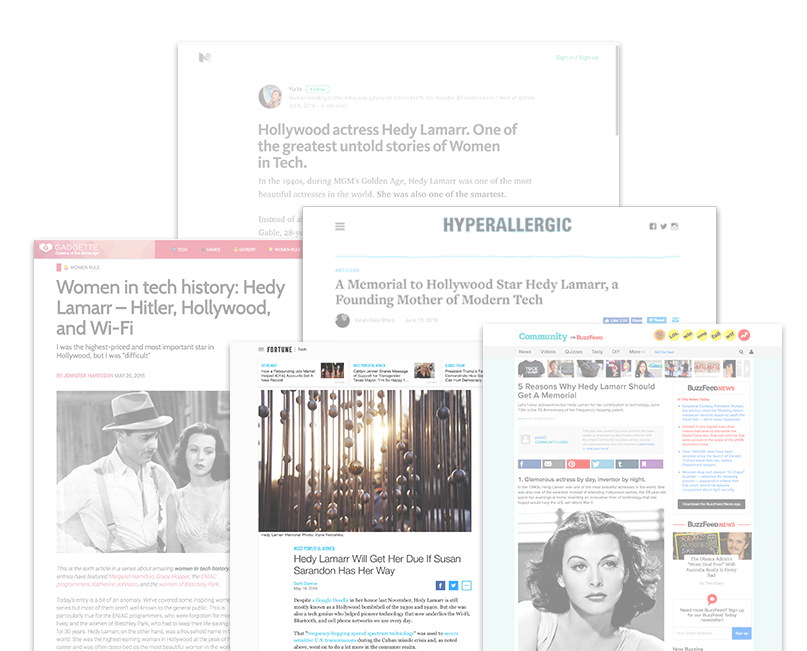This screenshot has width=807, height=651.
Task: Open Quizzes tab in BuzzFeed nav
Action: tap(573, 352)
